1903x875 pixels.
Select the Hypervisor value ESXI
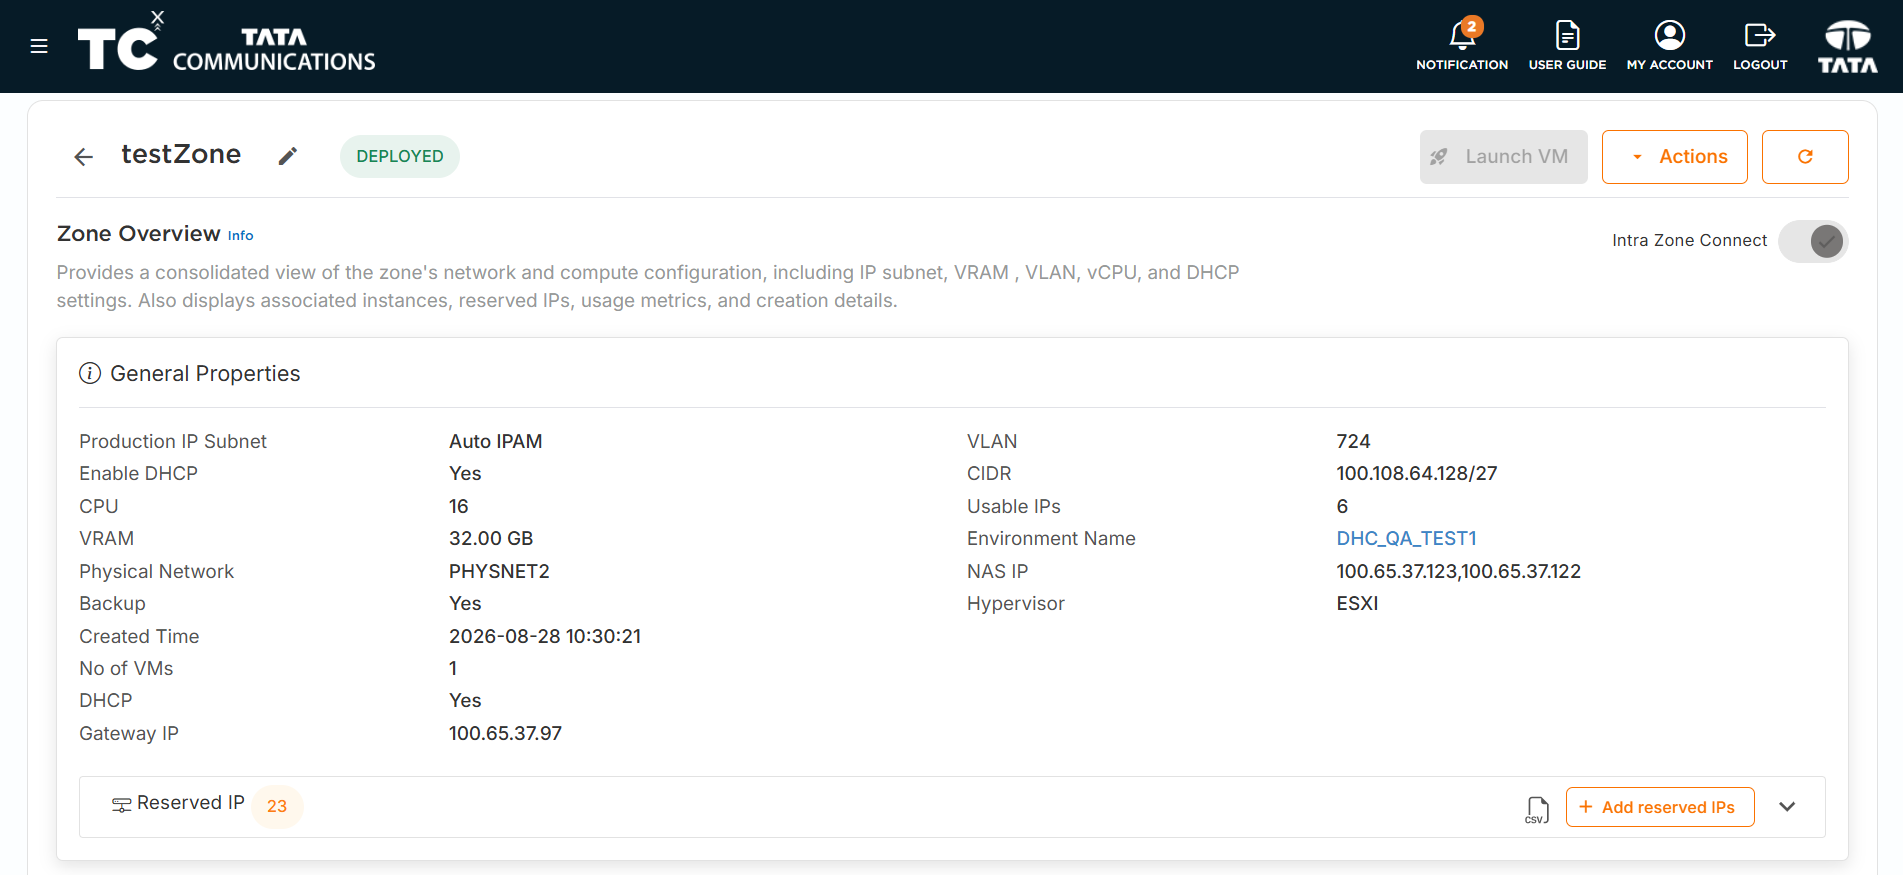[1357, 604]
